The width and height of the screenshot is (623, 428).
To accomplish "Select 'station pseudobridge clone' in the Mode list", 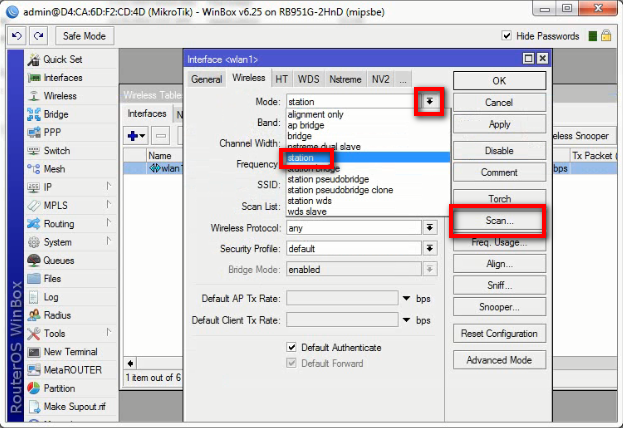I will click(368, 190).
